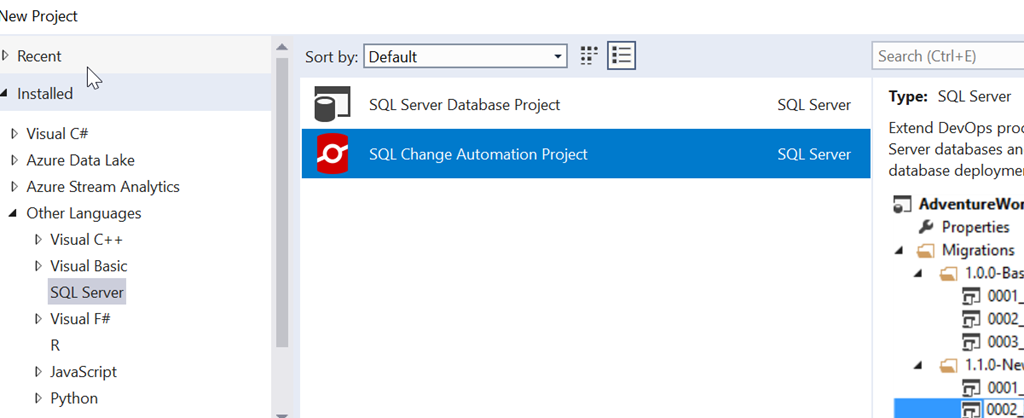Switch to medium icons list view

(622, 56)
